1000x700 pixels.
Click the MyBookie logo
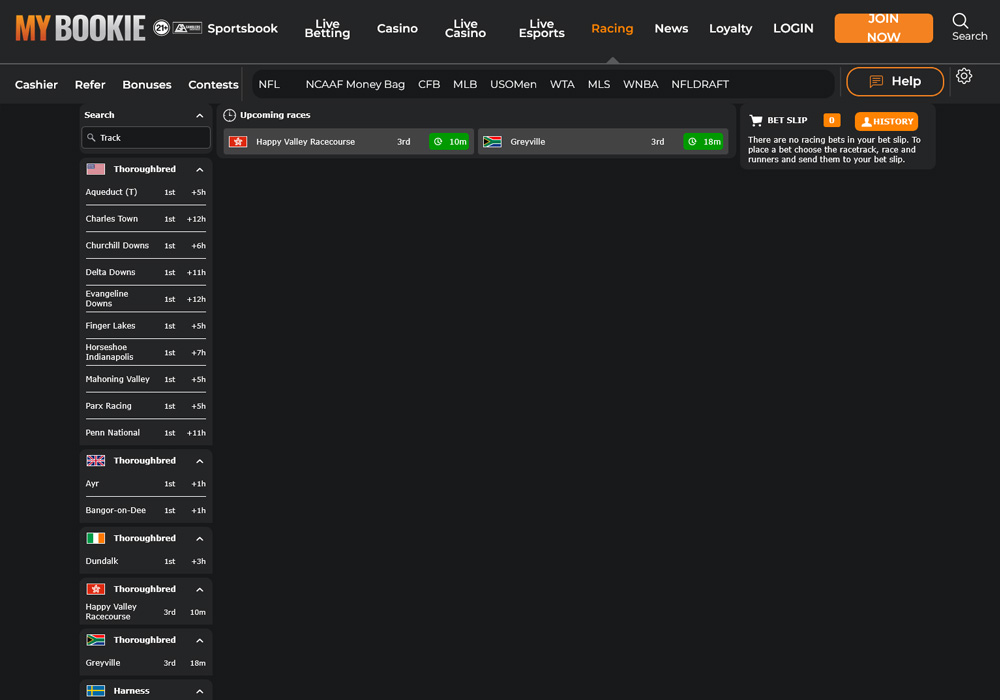80,27
